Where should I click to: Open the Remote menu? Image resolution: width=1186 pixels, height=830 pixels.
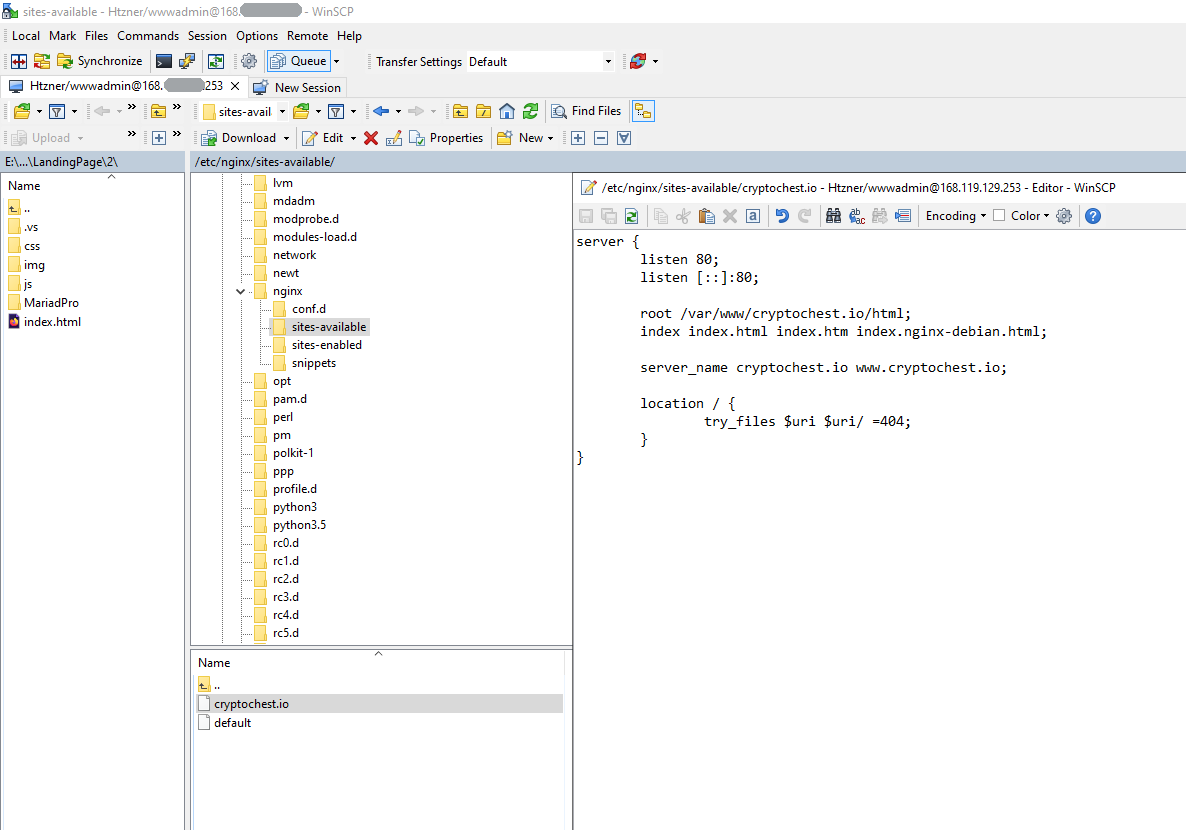(x=307, y=36)
